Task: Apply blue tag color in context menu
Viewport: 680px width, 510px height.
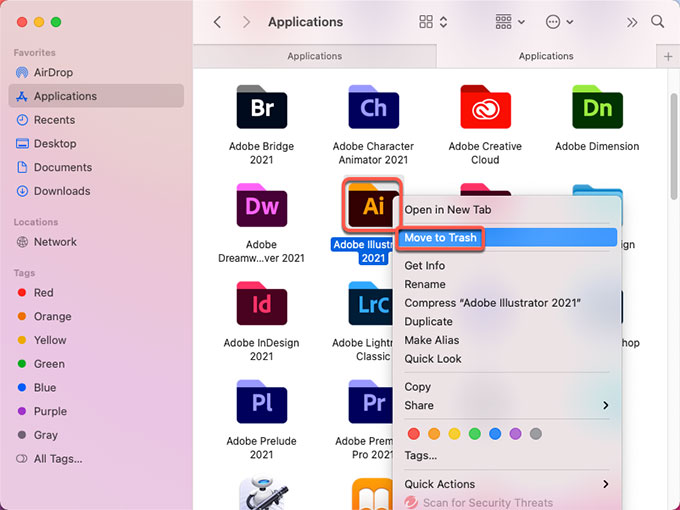Action: [x=495, y=434]
